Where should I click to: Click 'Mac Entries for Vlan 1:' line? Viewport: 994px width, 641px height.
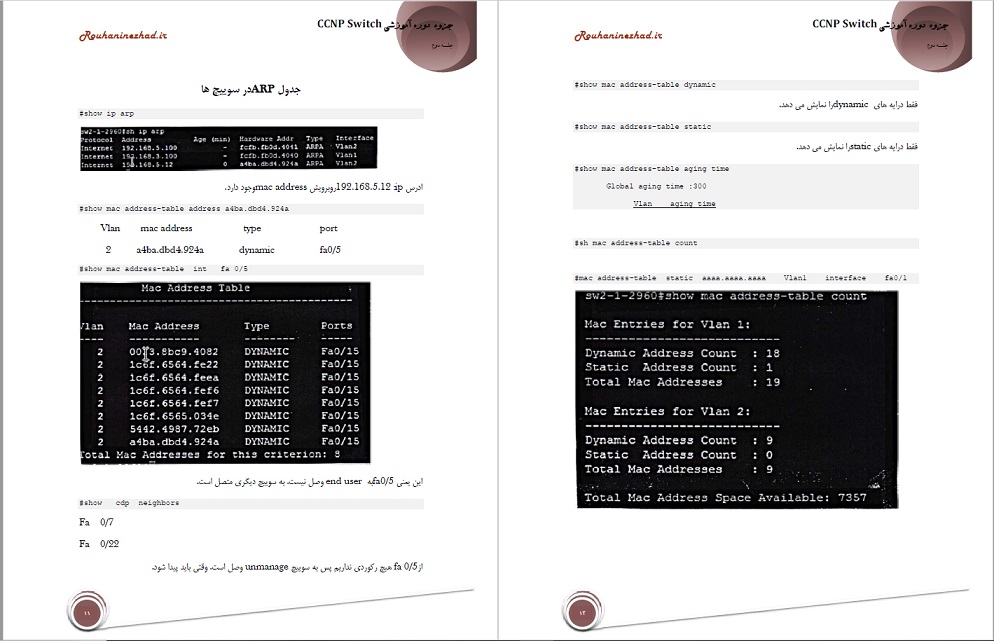668,325
